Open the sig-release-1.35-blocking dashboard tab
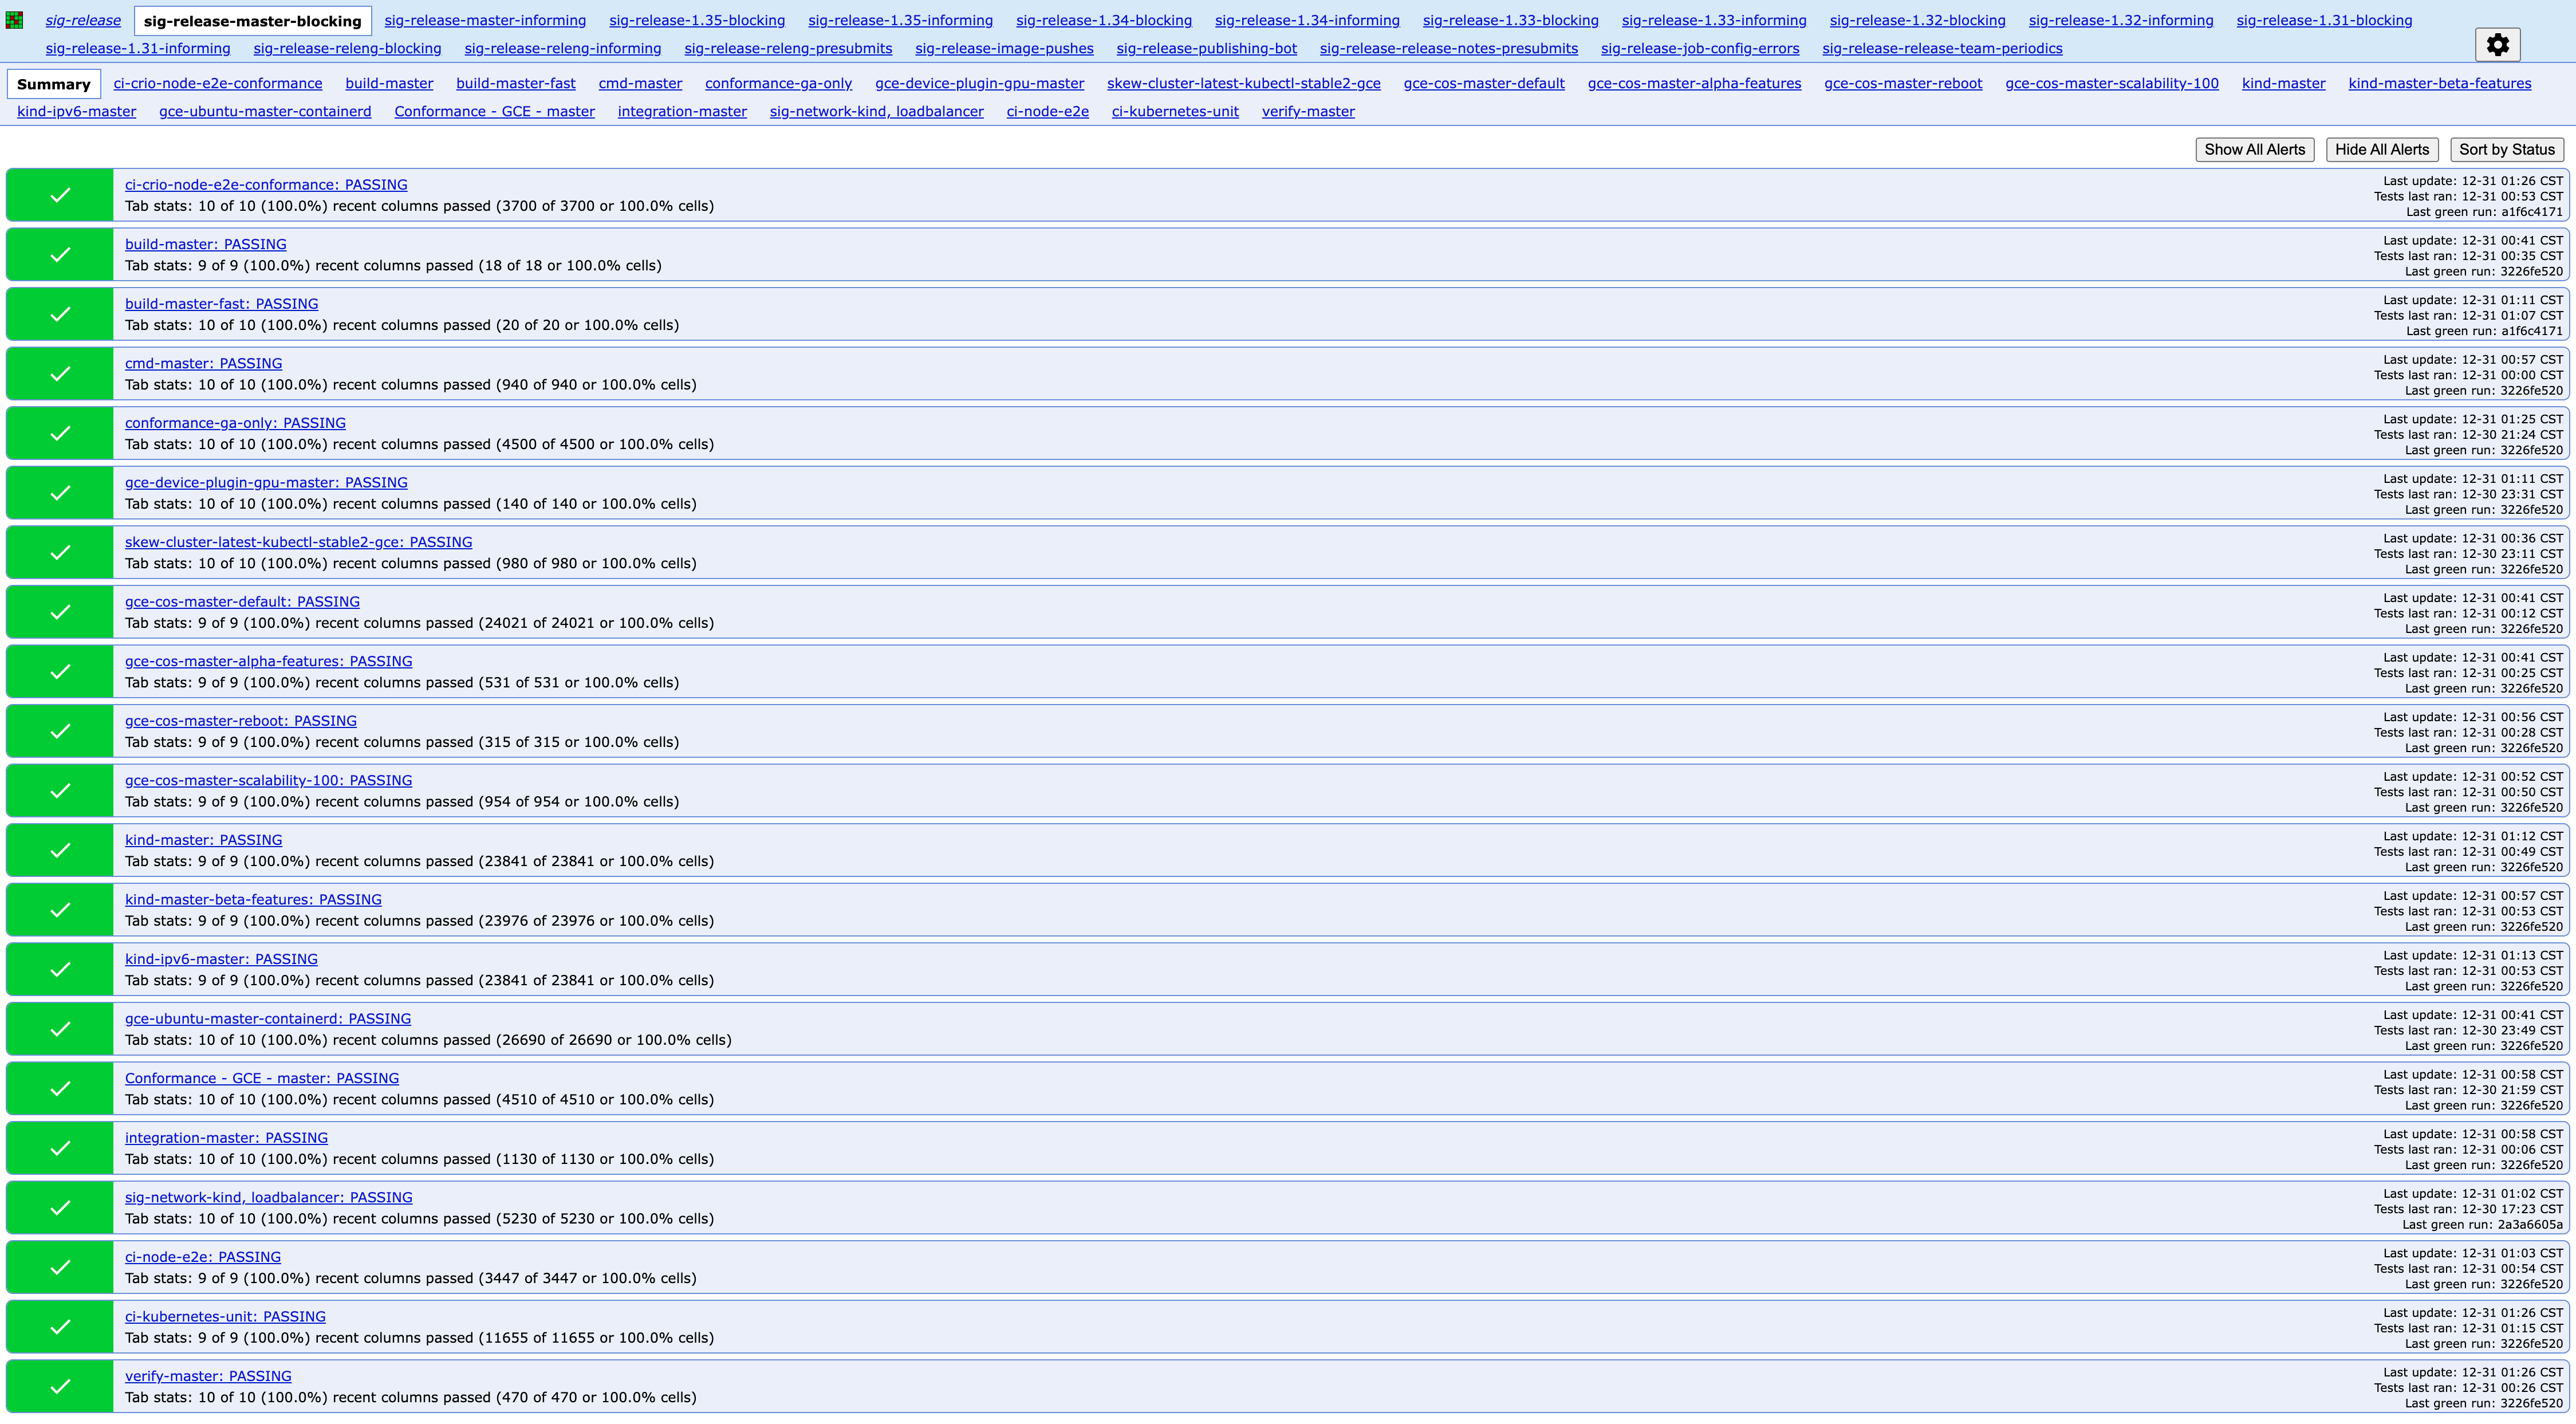Viewport: 2576px width, 1424px height. tap(697, 20)
